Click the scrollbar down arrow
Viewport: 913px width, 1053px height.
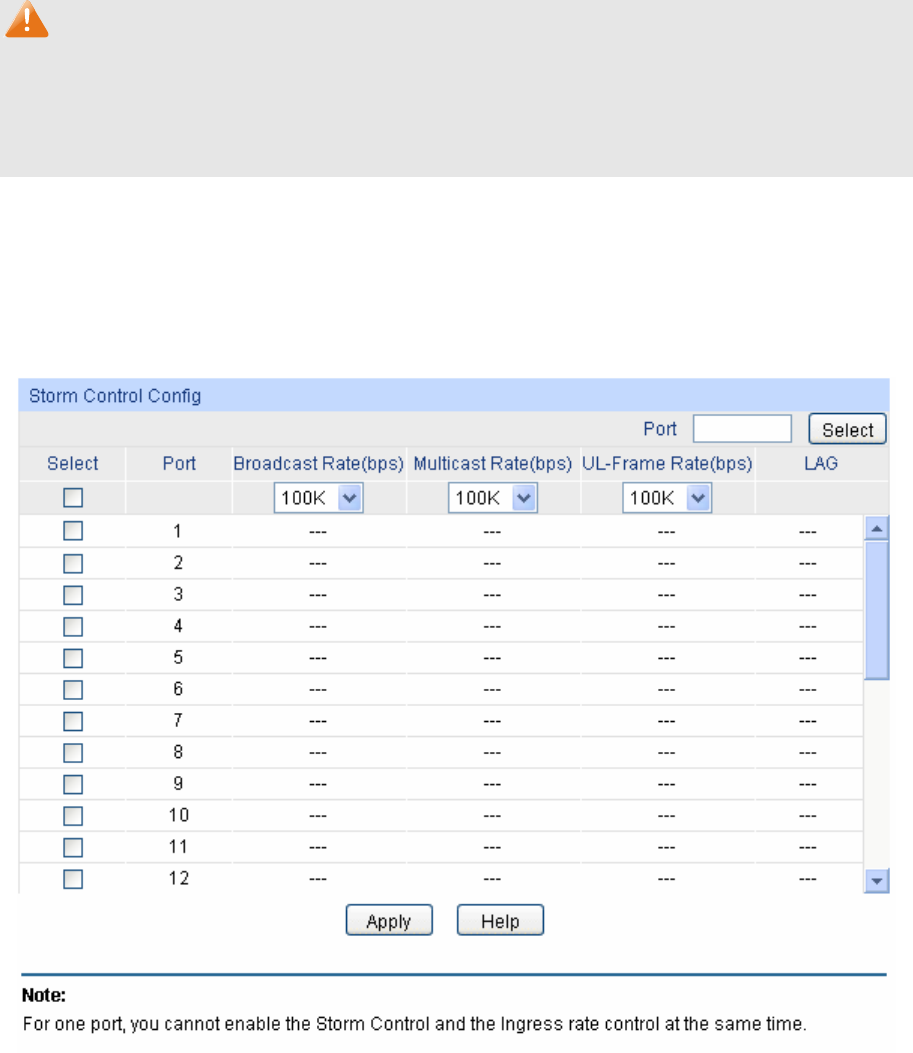coord(877,880)
